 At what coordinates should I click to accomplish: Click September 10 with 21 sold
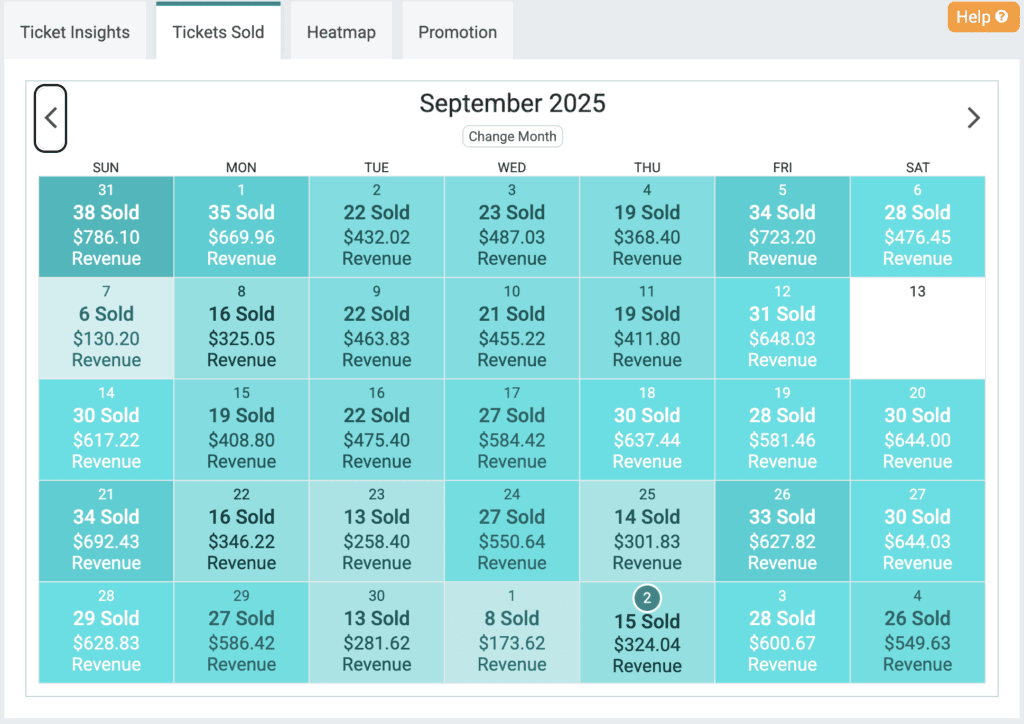[x=512, y=329]
